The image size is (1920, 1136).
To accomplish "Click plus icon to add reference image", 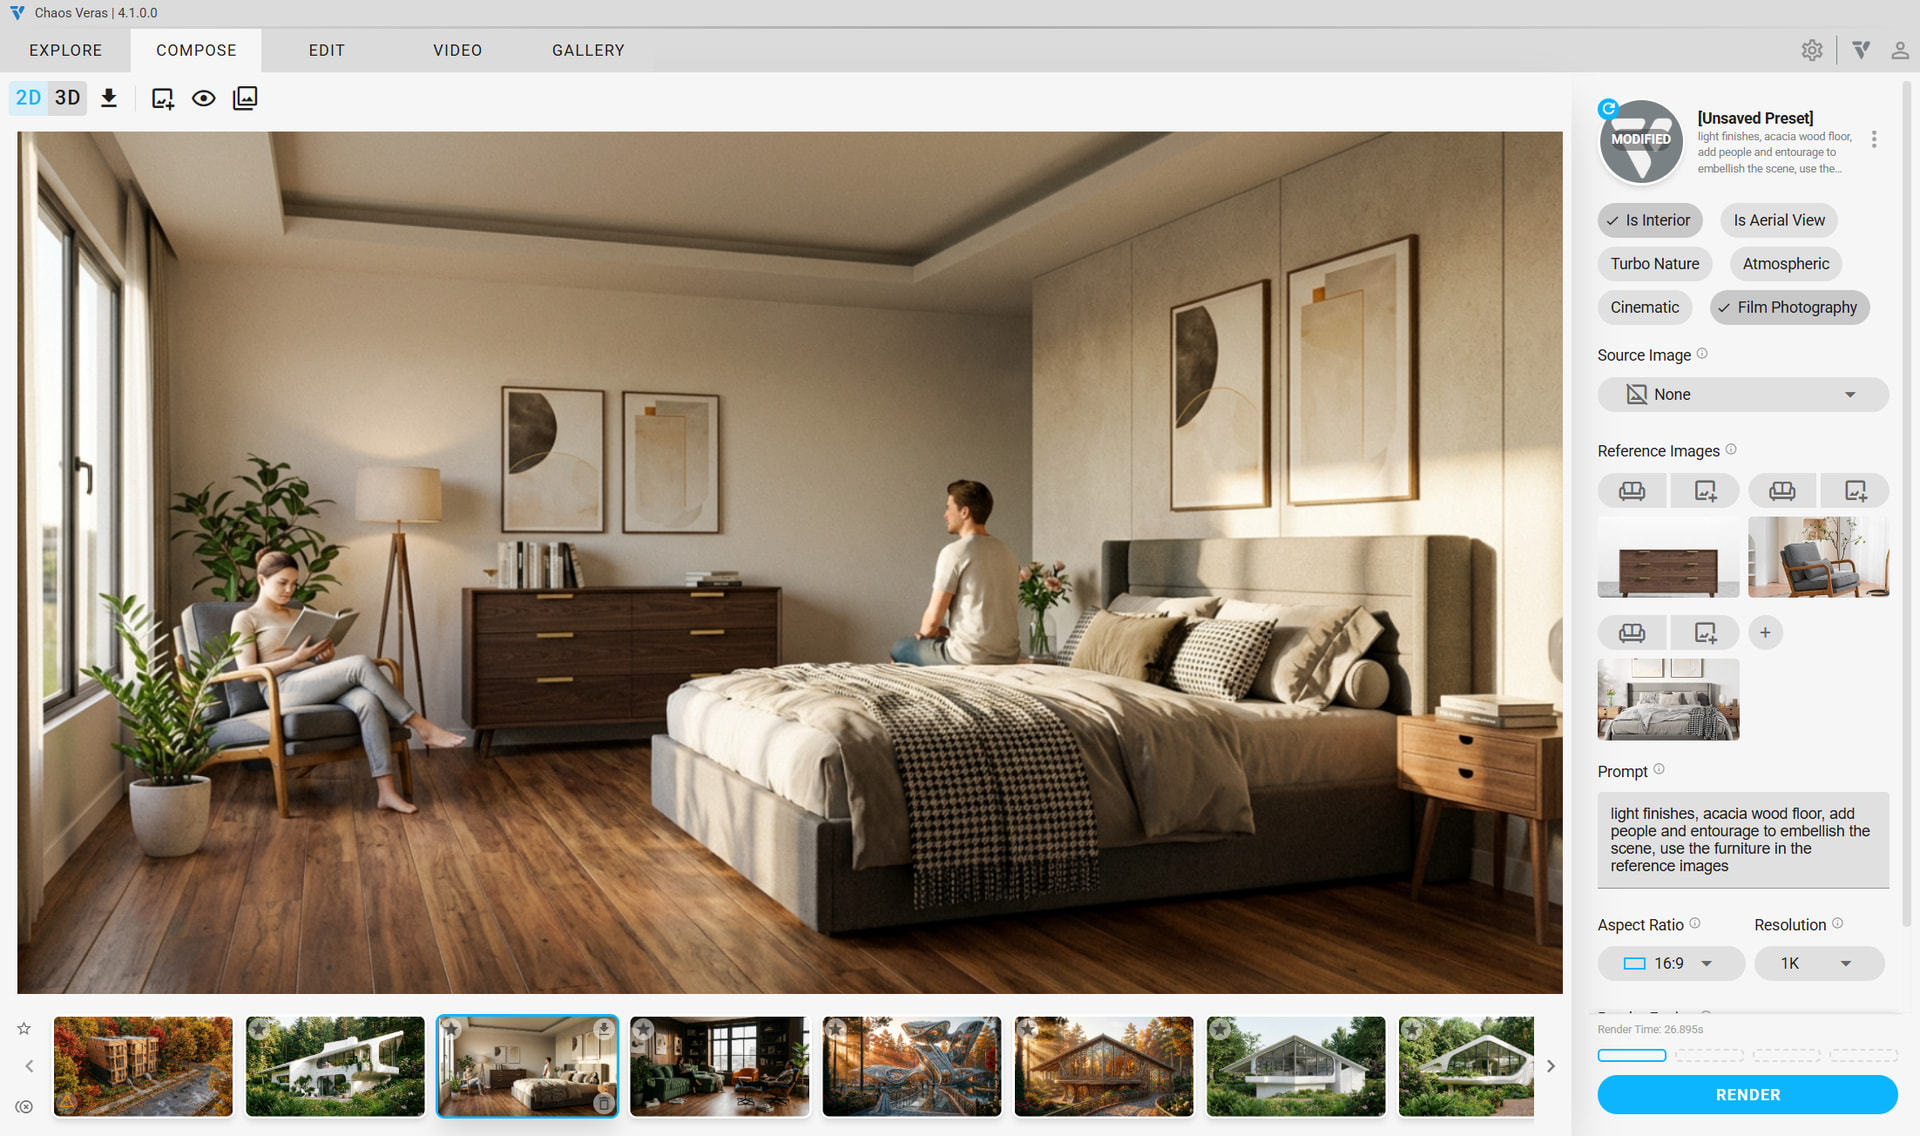I will [1765, 632].
